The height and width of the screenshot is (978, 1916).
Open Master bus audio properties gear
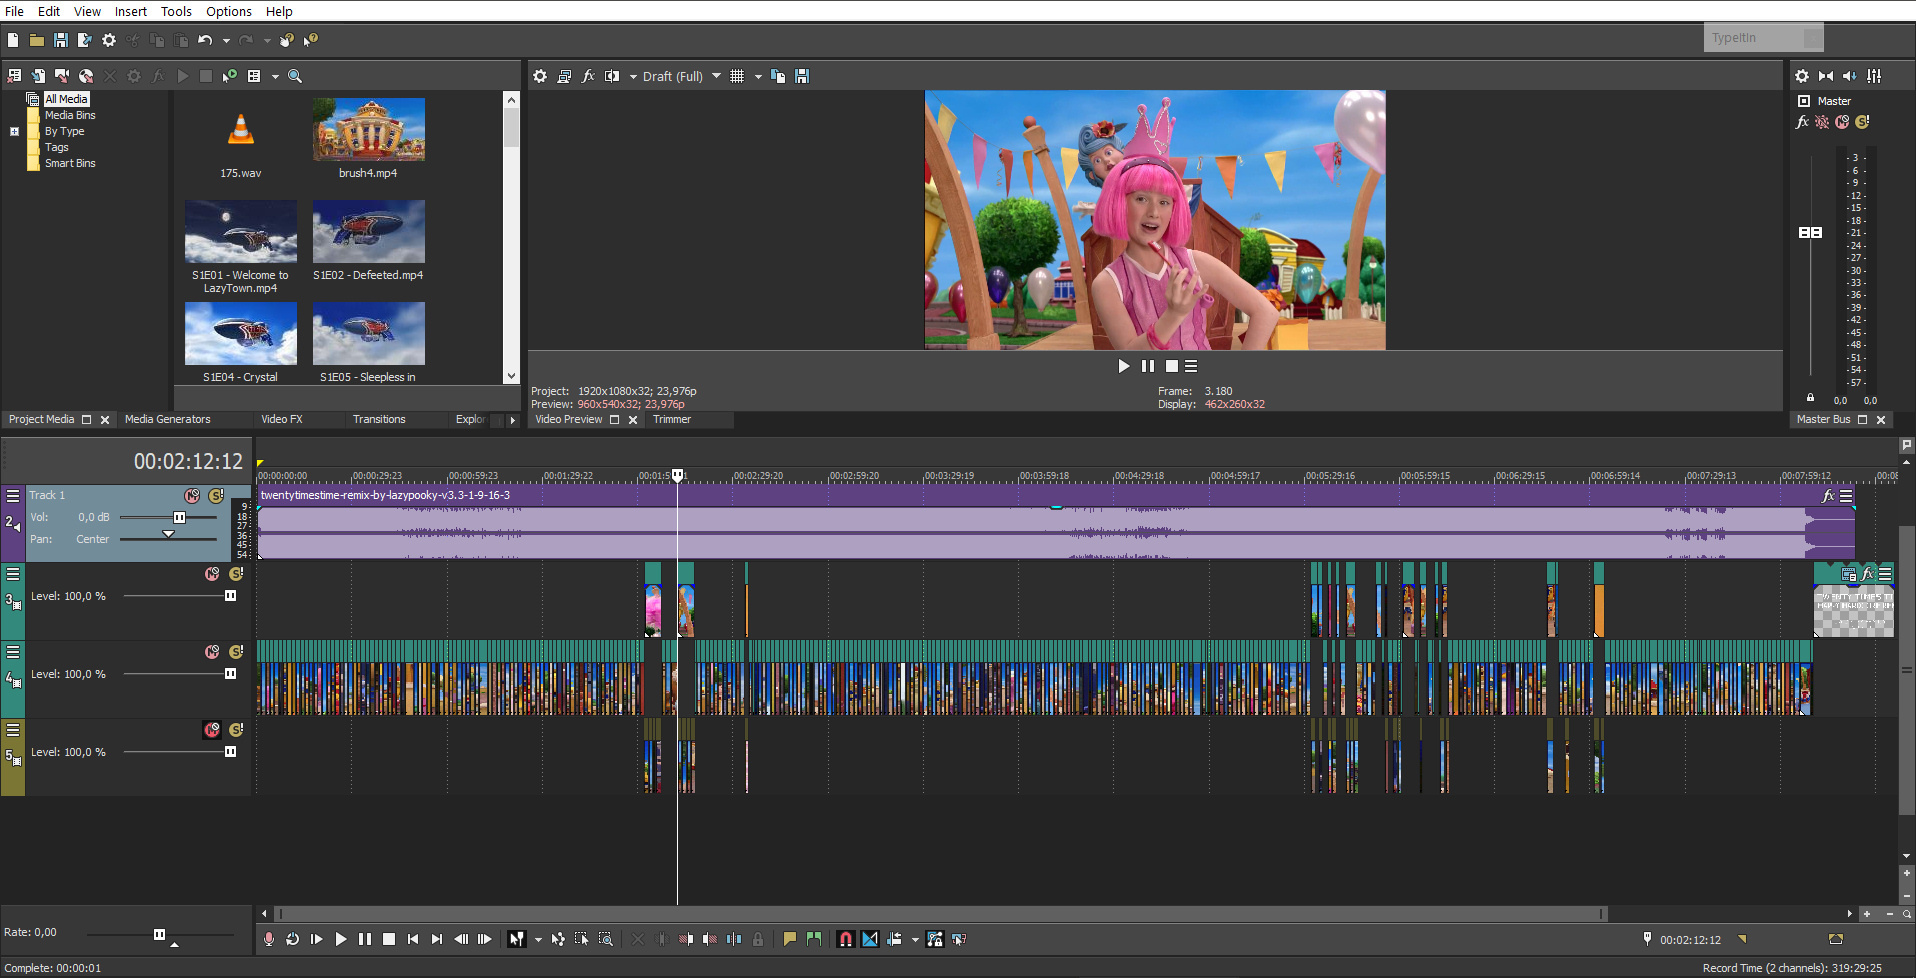(1802, 76)
